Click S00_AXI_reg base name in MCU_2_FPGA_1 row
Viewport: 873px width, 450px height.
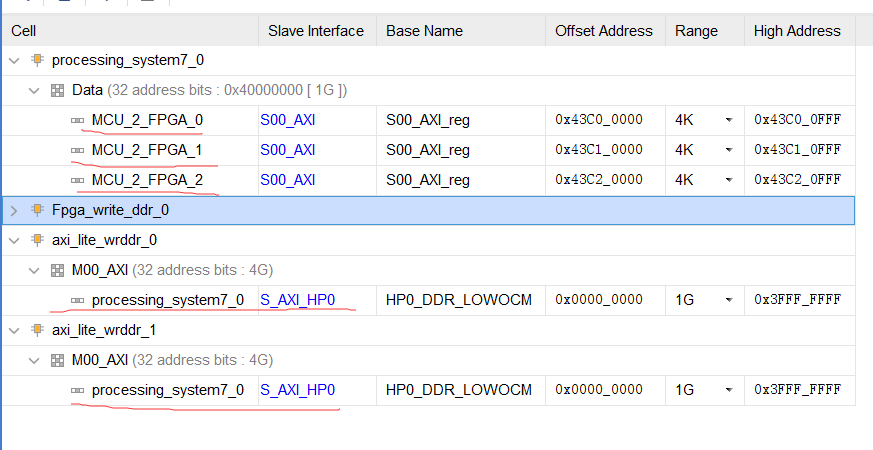pyautogui.click(x=428, y=150)
